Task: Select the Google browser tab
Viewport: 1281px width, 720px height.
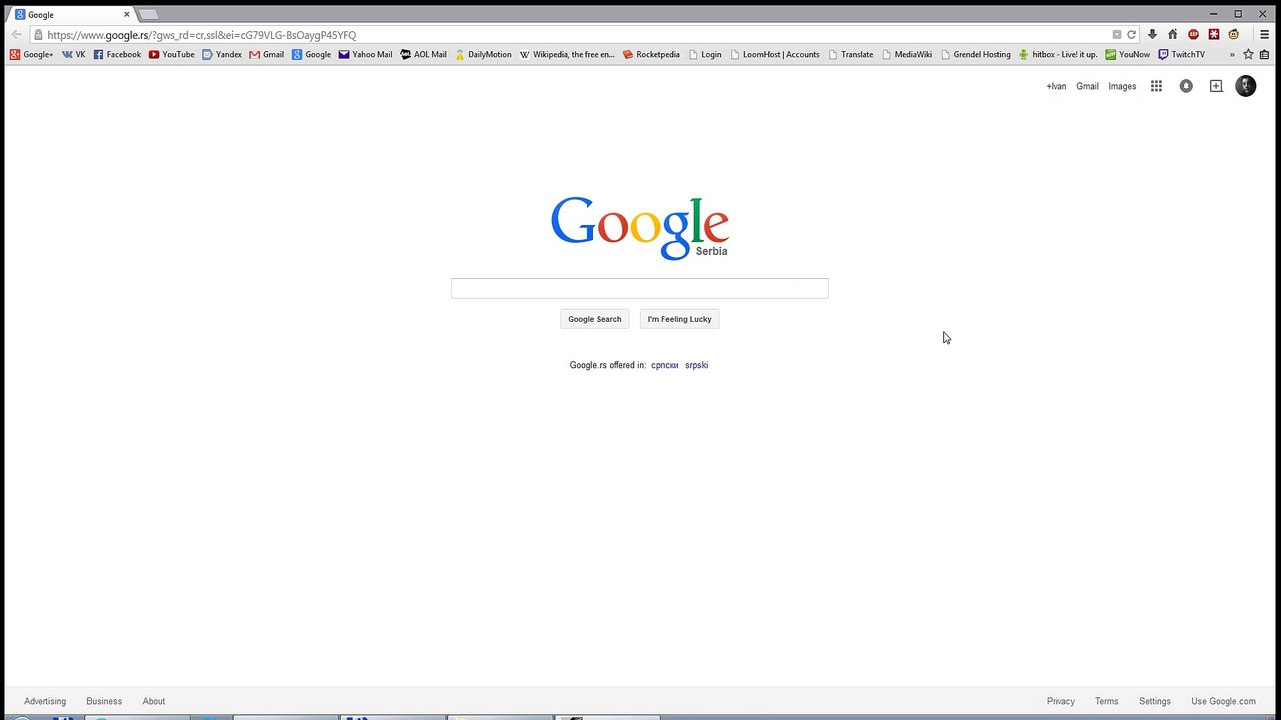Action: (70, 15)
